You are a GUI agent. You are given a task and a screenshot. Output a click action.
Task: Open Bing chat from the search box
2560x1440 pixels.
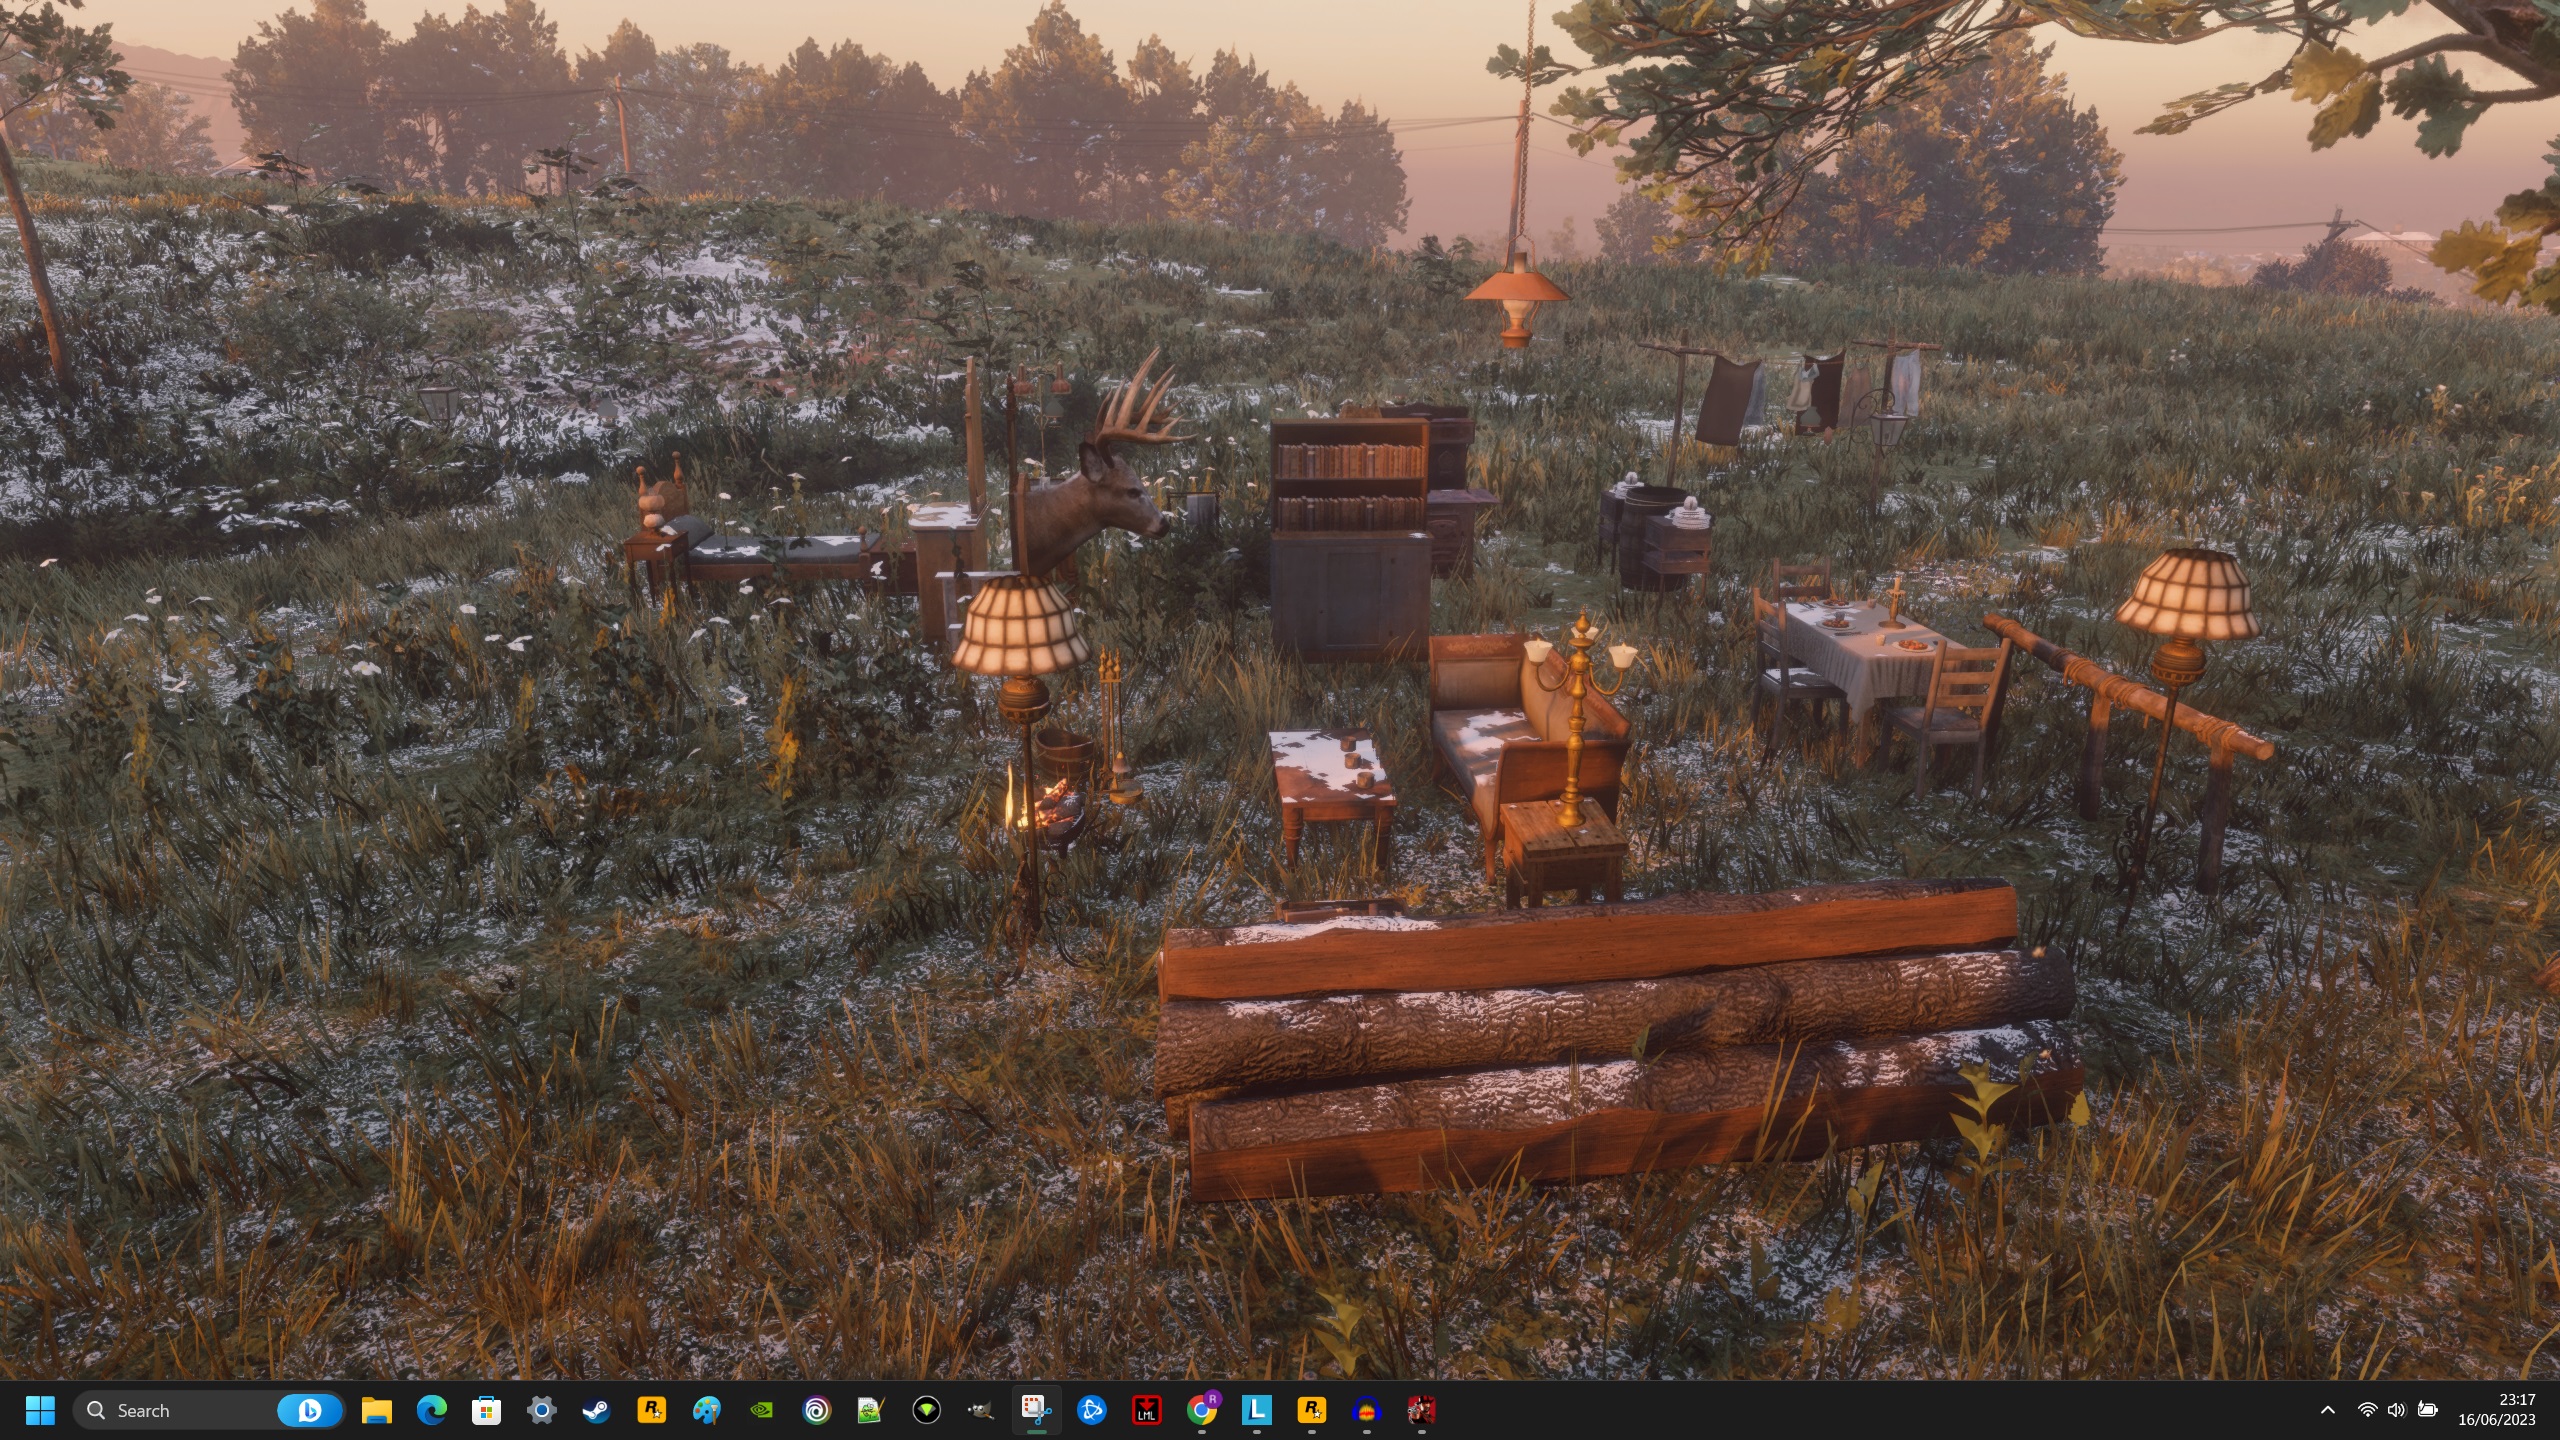[309, 1410]
